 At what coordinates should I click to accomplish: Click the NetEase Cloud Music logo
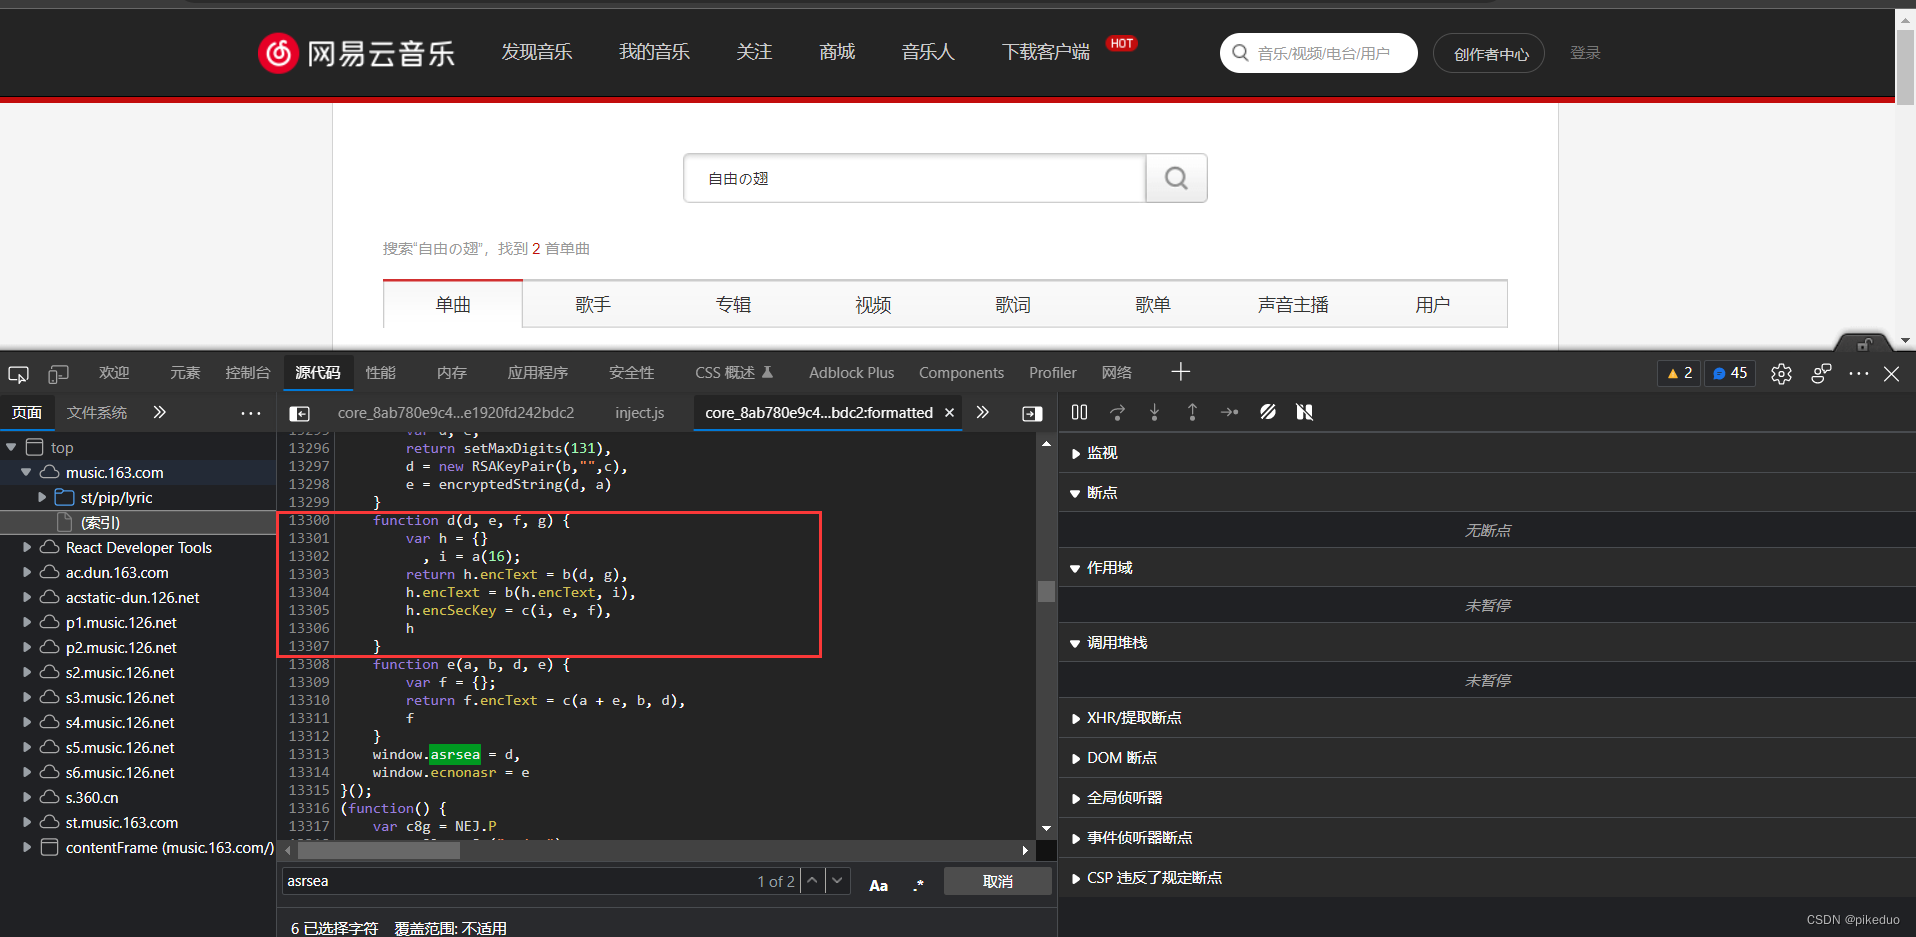(356, 53)
